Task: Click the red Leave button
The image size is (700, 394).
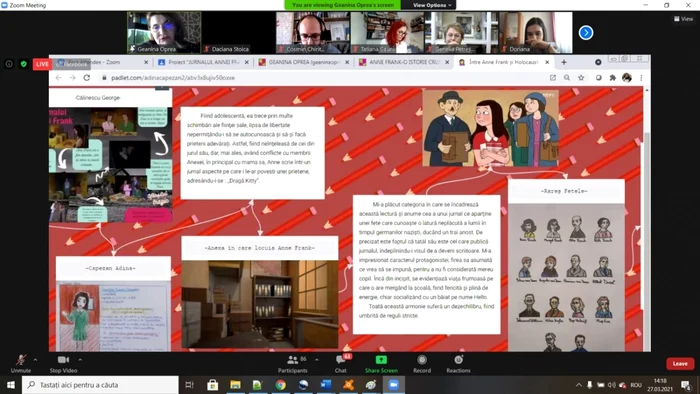Action: pos(680,364)
